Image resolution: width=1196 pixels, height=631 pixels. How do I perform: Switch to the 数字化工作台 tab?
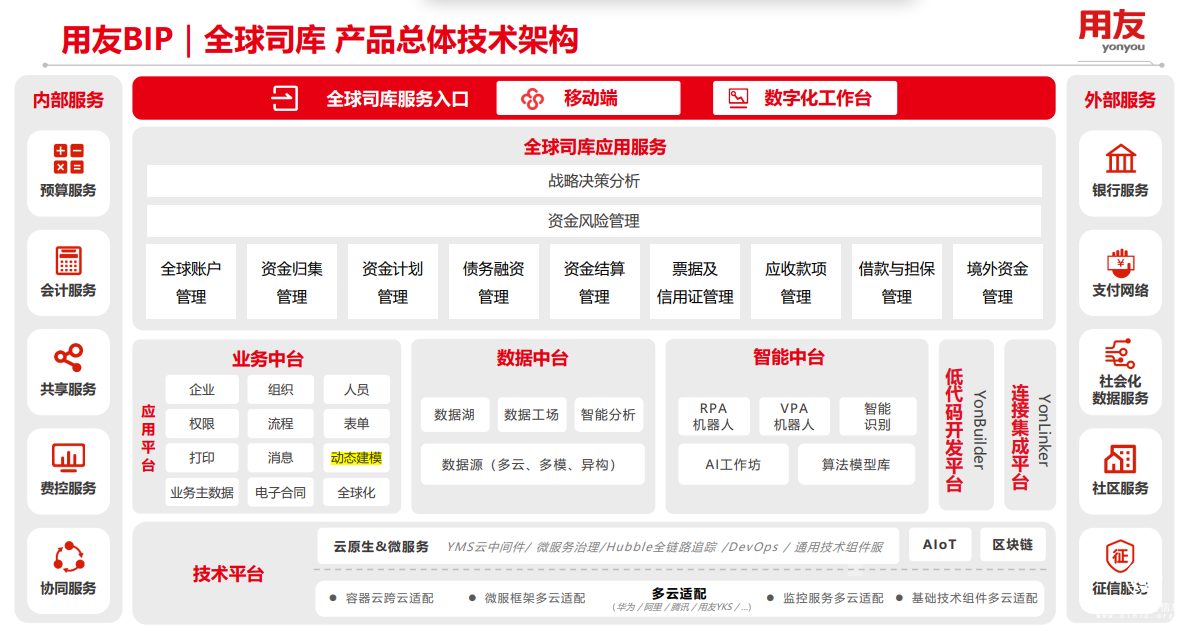click(x=804, y=98)
